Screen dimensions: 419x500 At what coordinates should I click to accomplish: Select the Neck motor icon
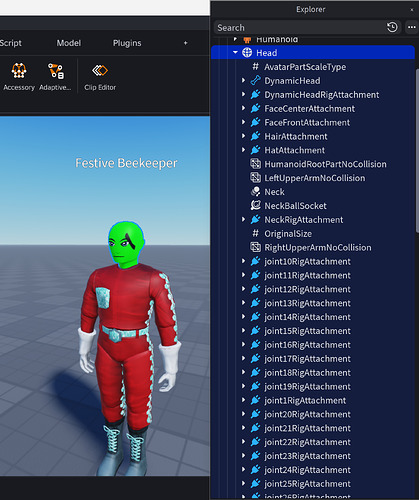click(x=256, y=192)
